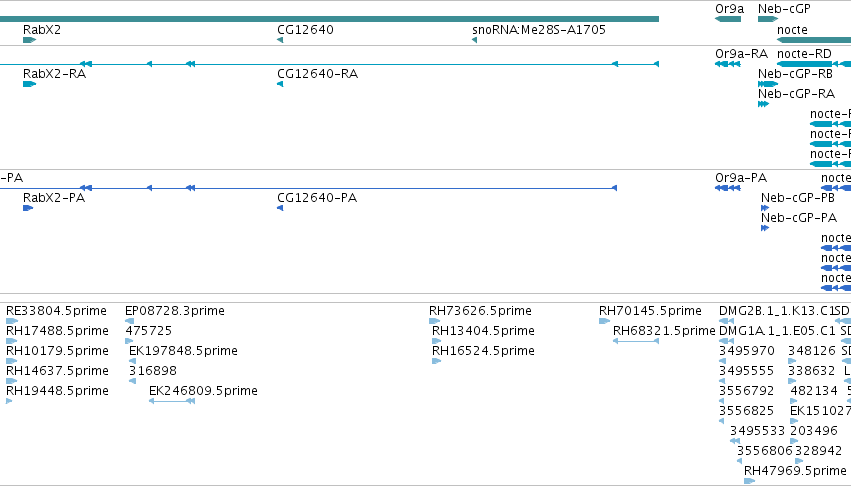Click the RH70145.5prime EST arrow

pos(605,321)
